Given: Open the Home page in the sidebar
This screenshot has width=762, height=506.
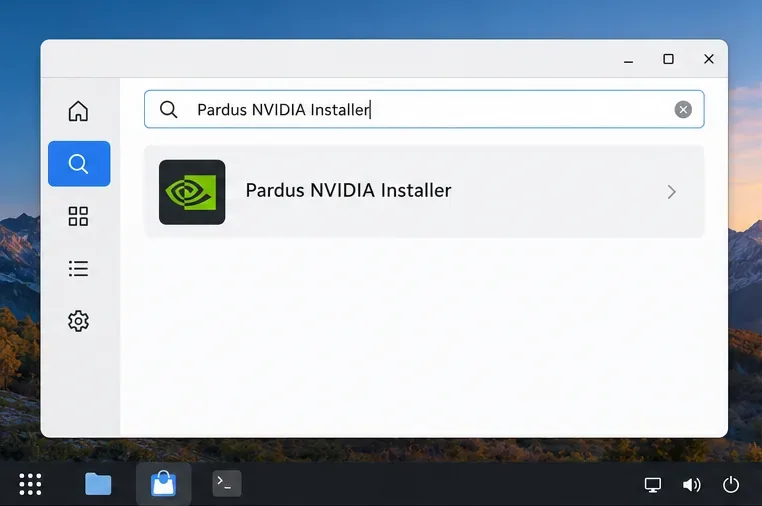Looking at the screenshot, I should [x=78, y=111].
